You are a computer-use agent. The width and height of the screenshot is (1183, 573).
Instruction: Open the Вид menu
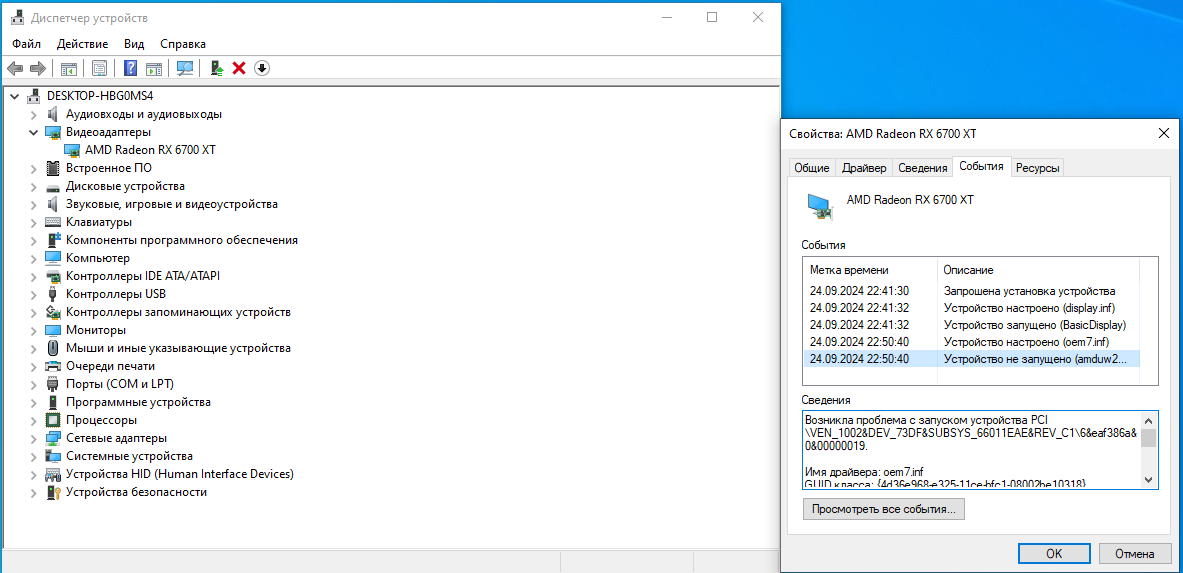coord(134,44)
